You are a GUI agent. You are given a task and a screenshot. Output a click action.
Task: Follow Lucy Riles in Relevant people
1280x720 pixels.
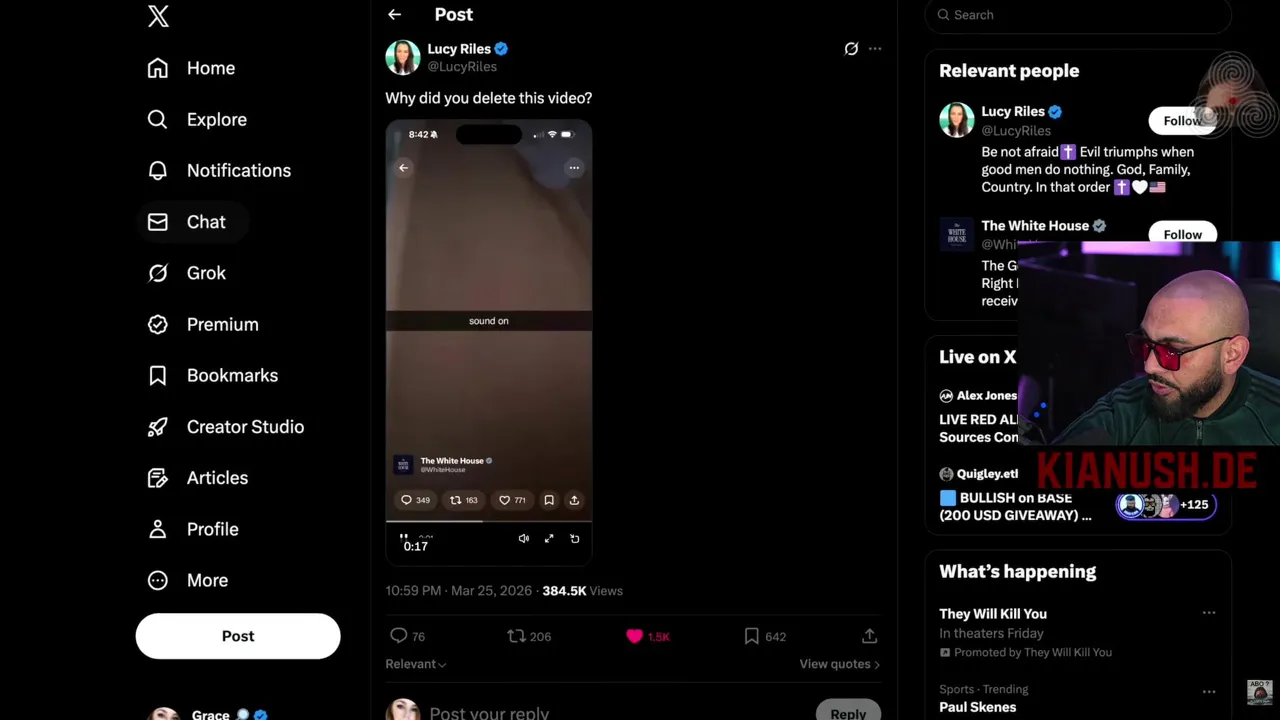[x=1182, y=121]
